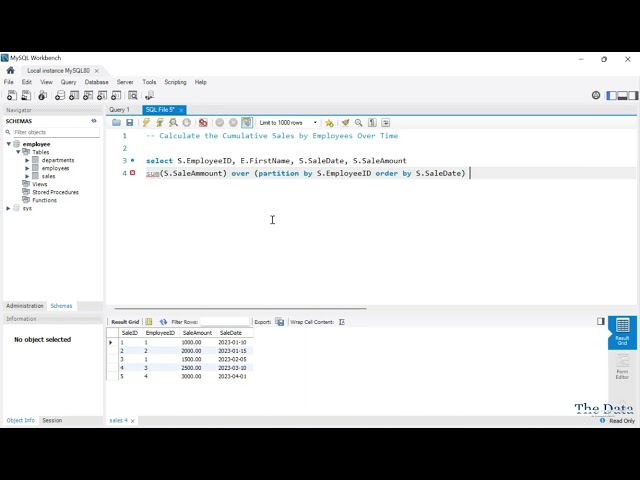
Task: Create a new SQL tab toolbar icon
Action: (x=12, y=96)
